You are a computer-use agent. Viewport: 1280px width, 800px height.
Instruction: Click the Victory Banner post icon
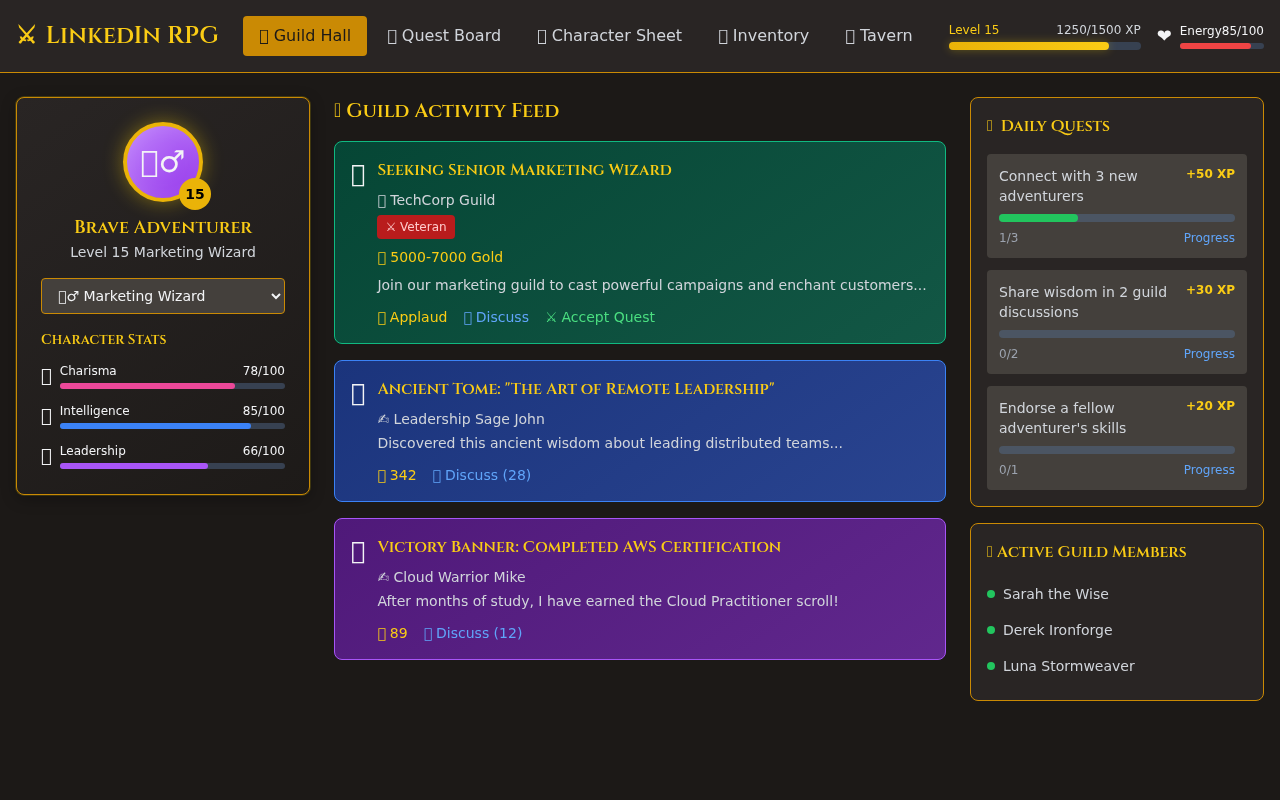click(358, 552)
